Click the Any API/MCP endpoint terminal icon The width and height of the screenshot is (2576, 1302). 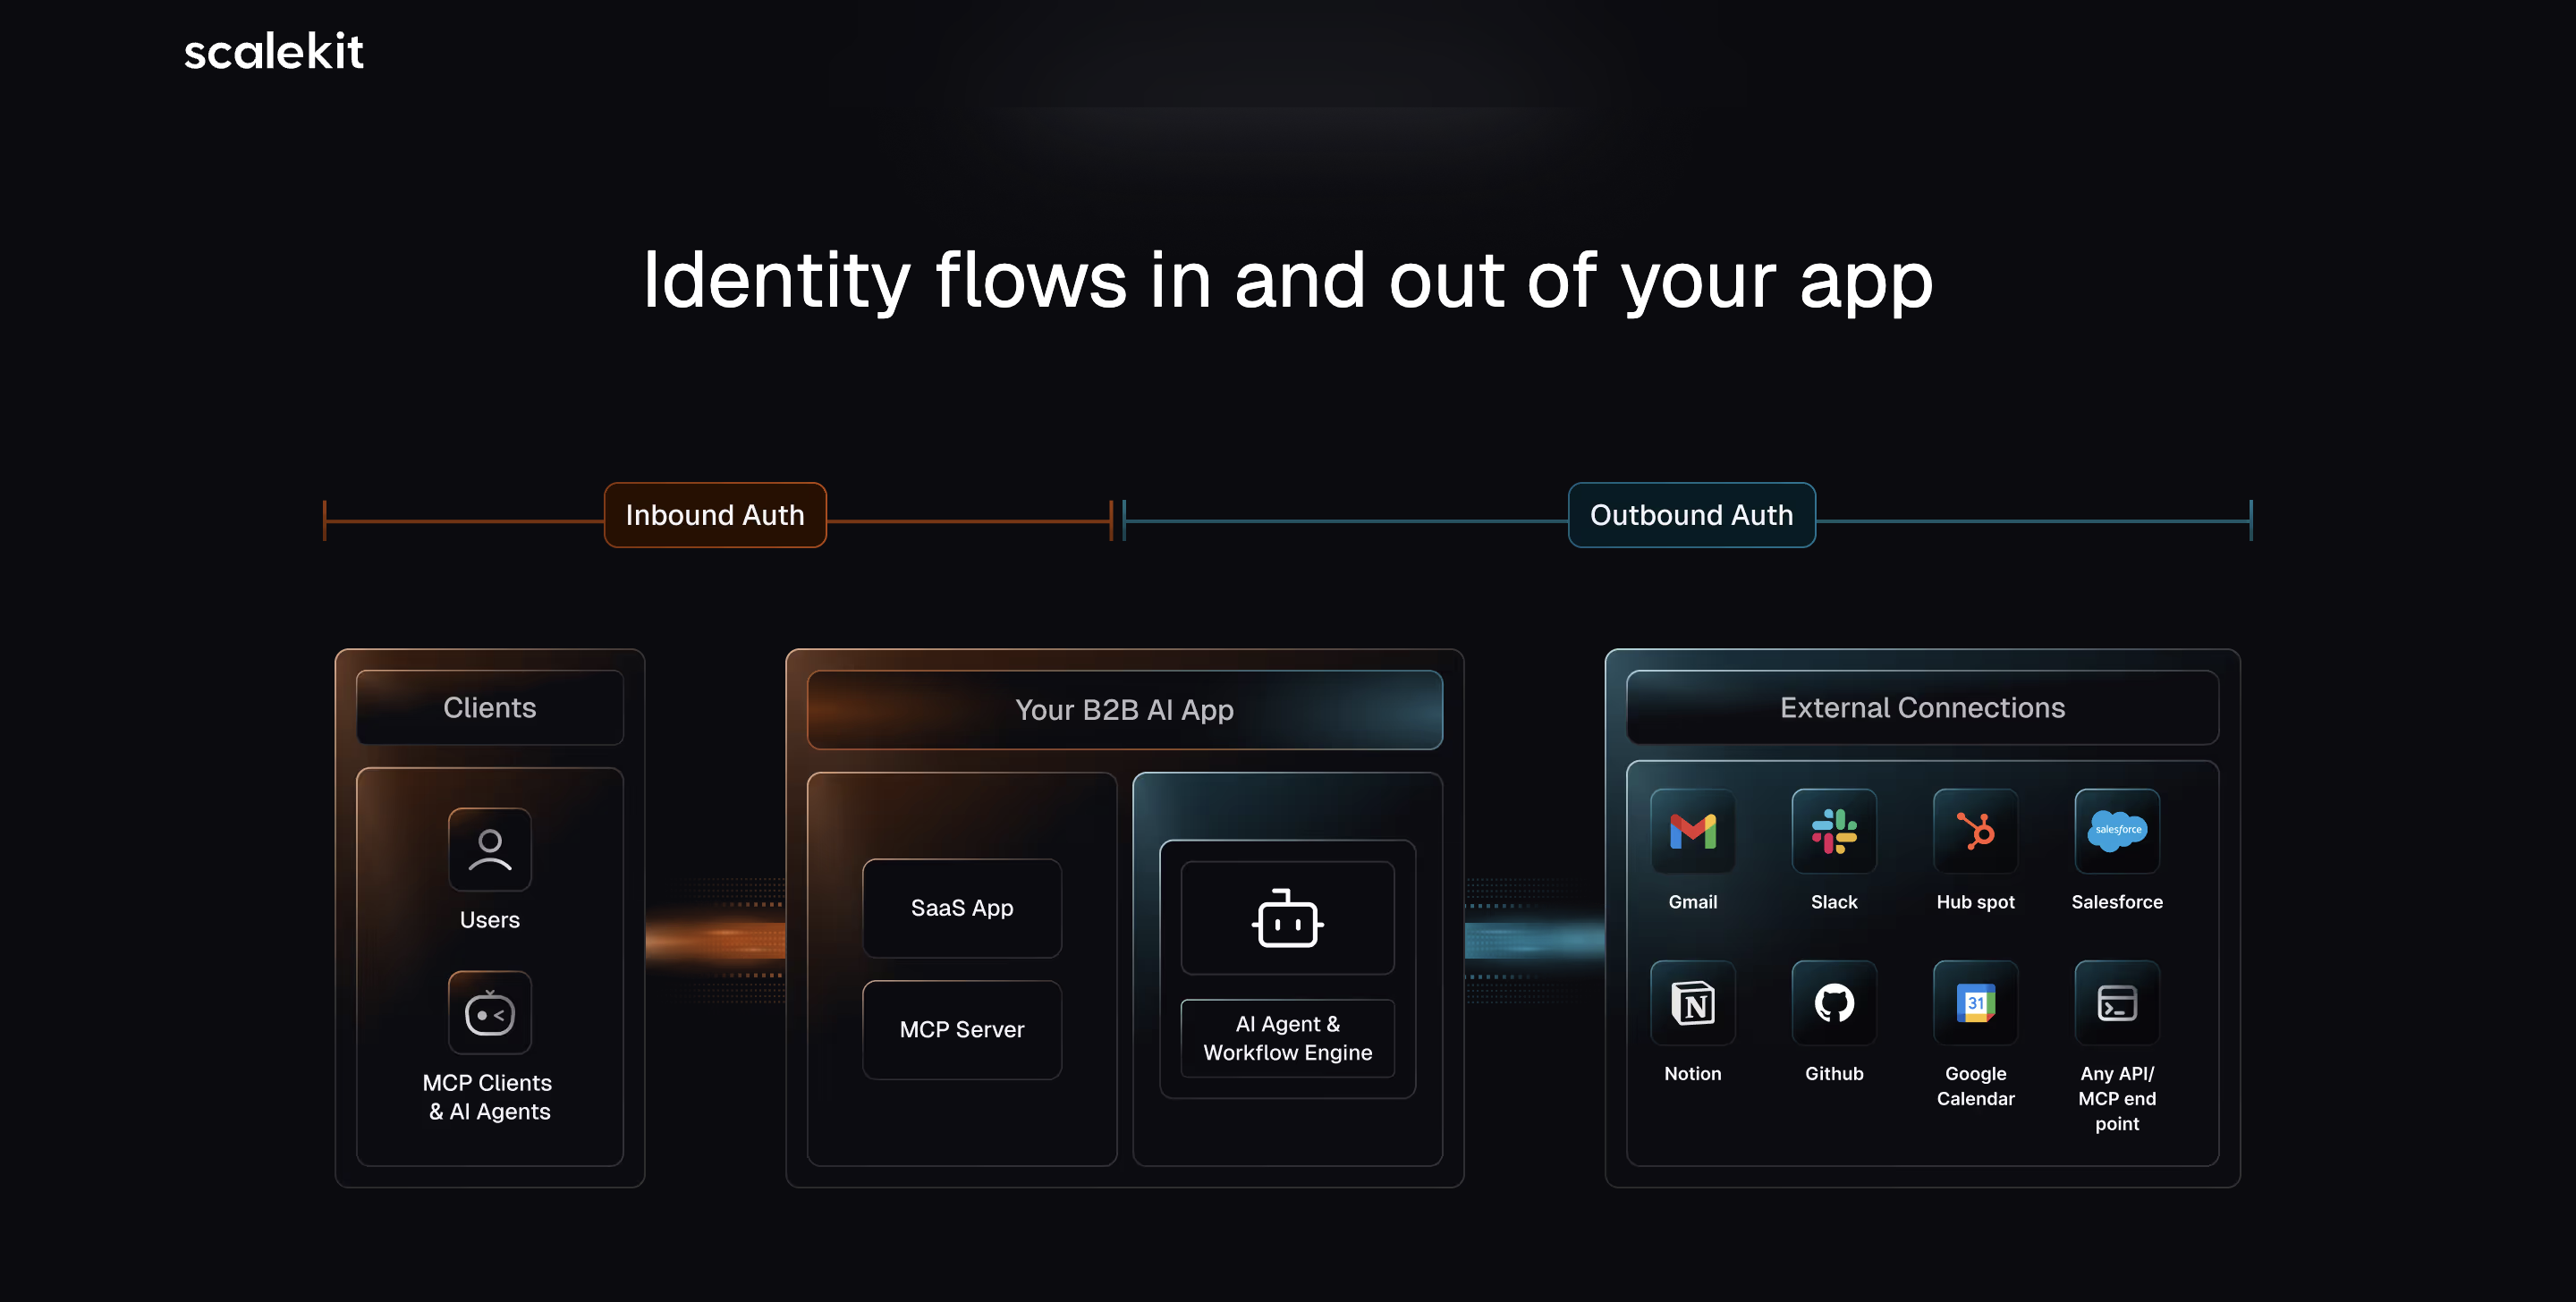tap(2116, 1003)
